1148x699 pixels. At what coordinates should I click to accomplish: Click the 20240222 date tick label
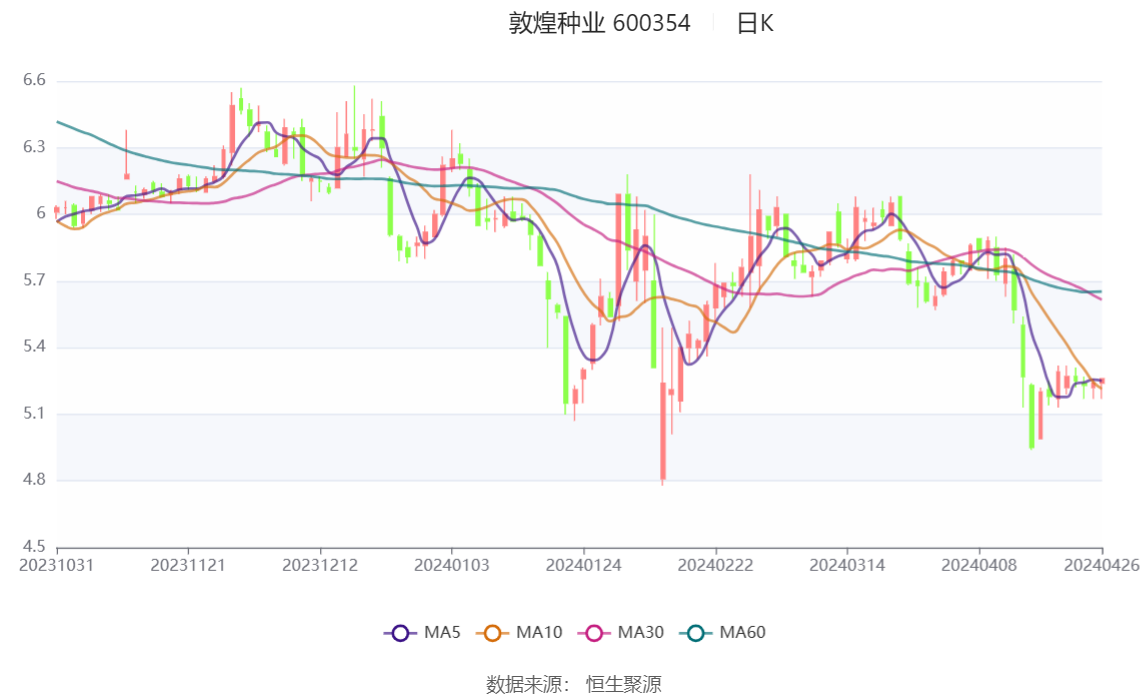pyautogui.click(x=715, y=566)
